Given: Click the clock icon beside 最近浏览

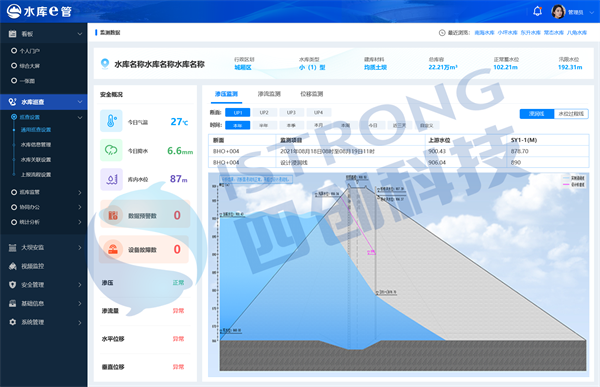Looking at the screenshot, I should pyautogui.click(x=442, y=33).
